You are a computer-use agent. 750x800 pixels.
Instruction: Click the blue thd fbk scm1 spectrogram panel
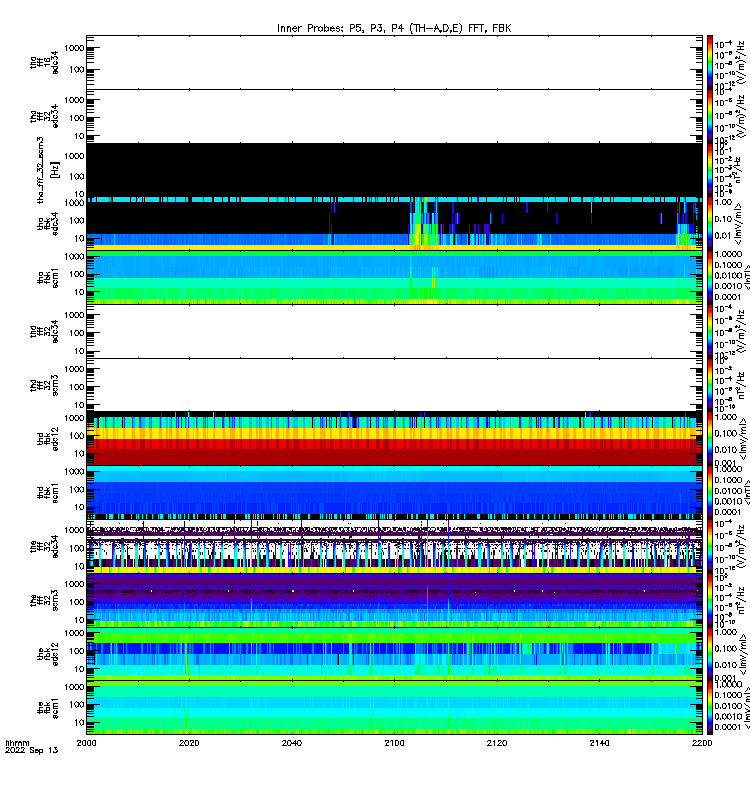pyautogui.click(x=394, y=493)
